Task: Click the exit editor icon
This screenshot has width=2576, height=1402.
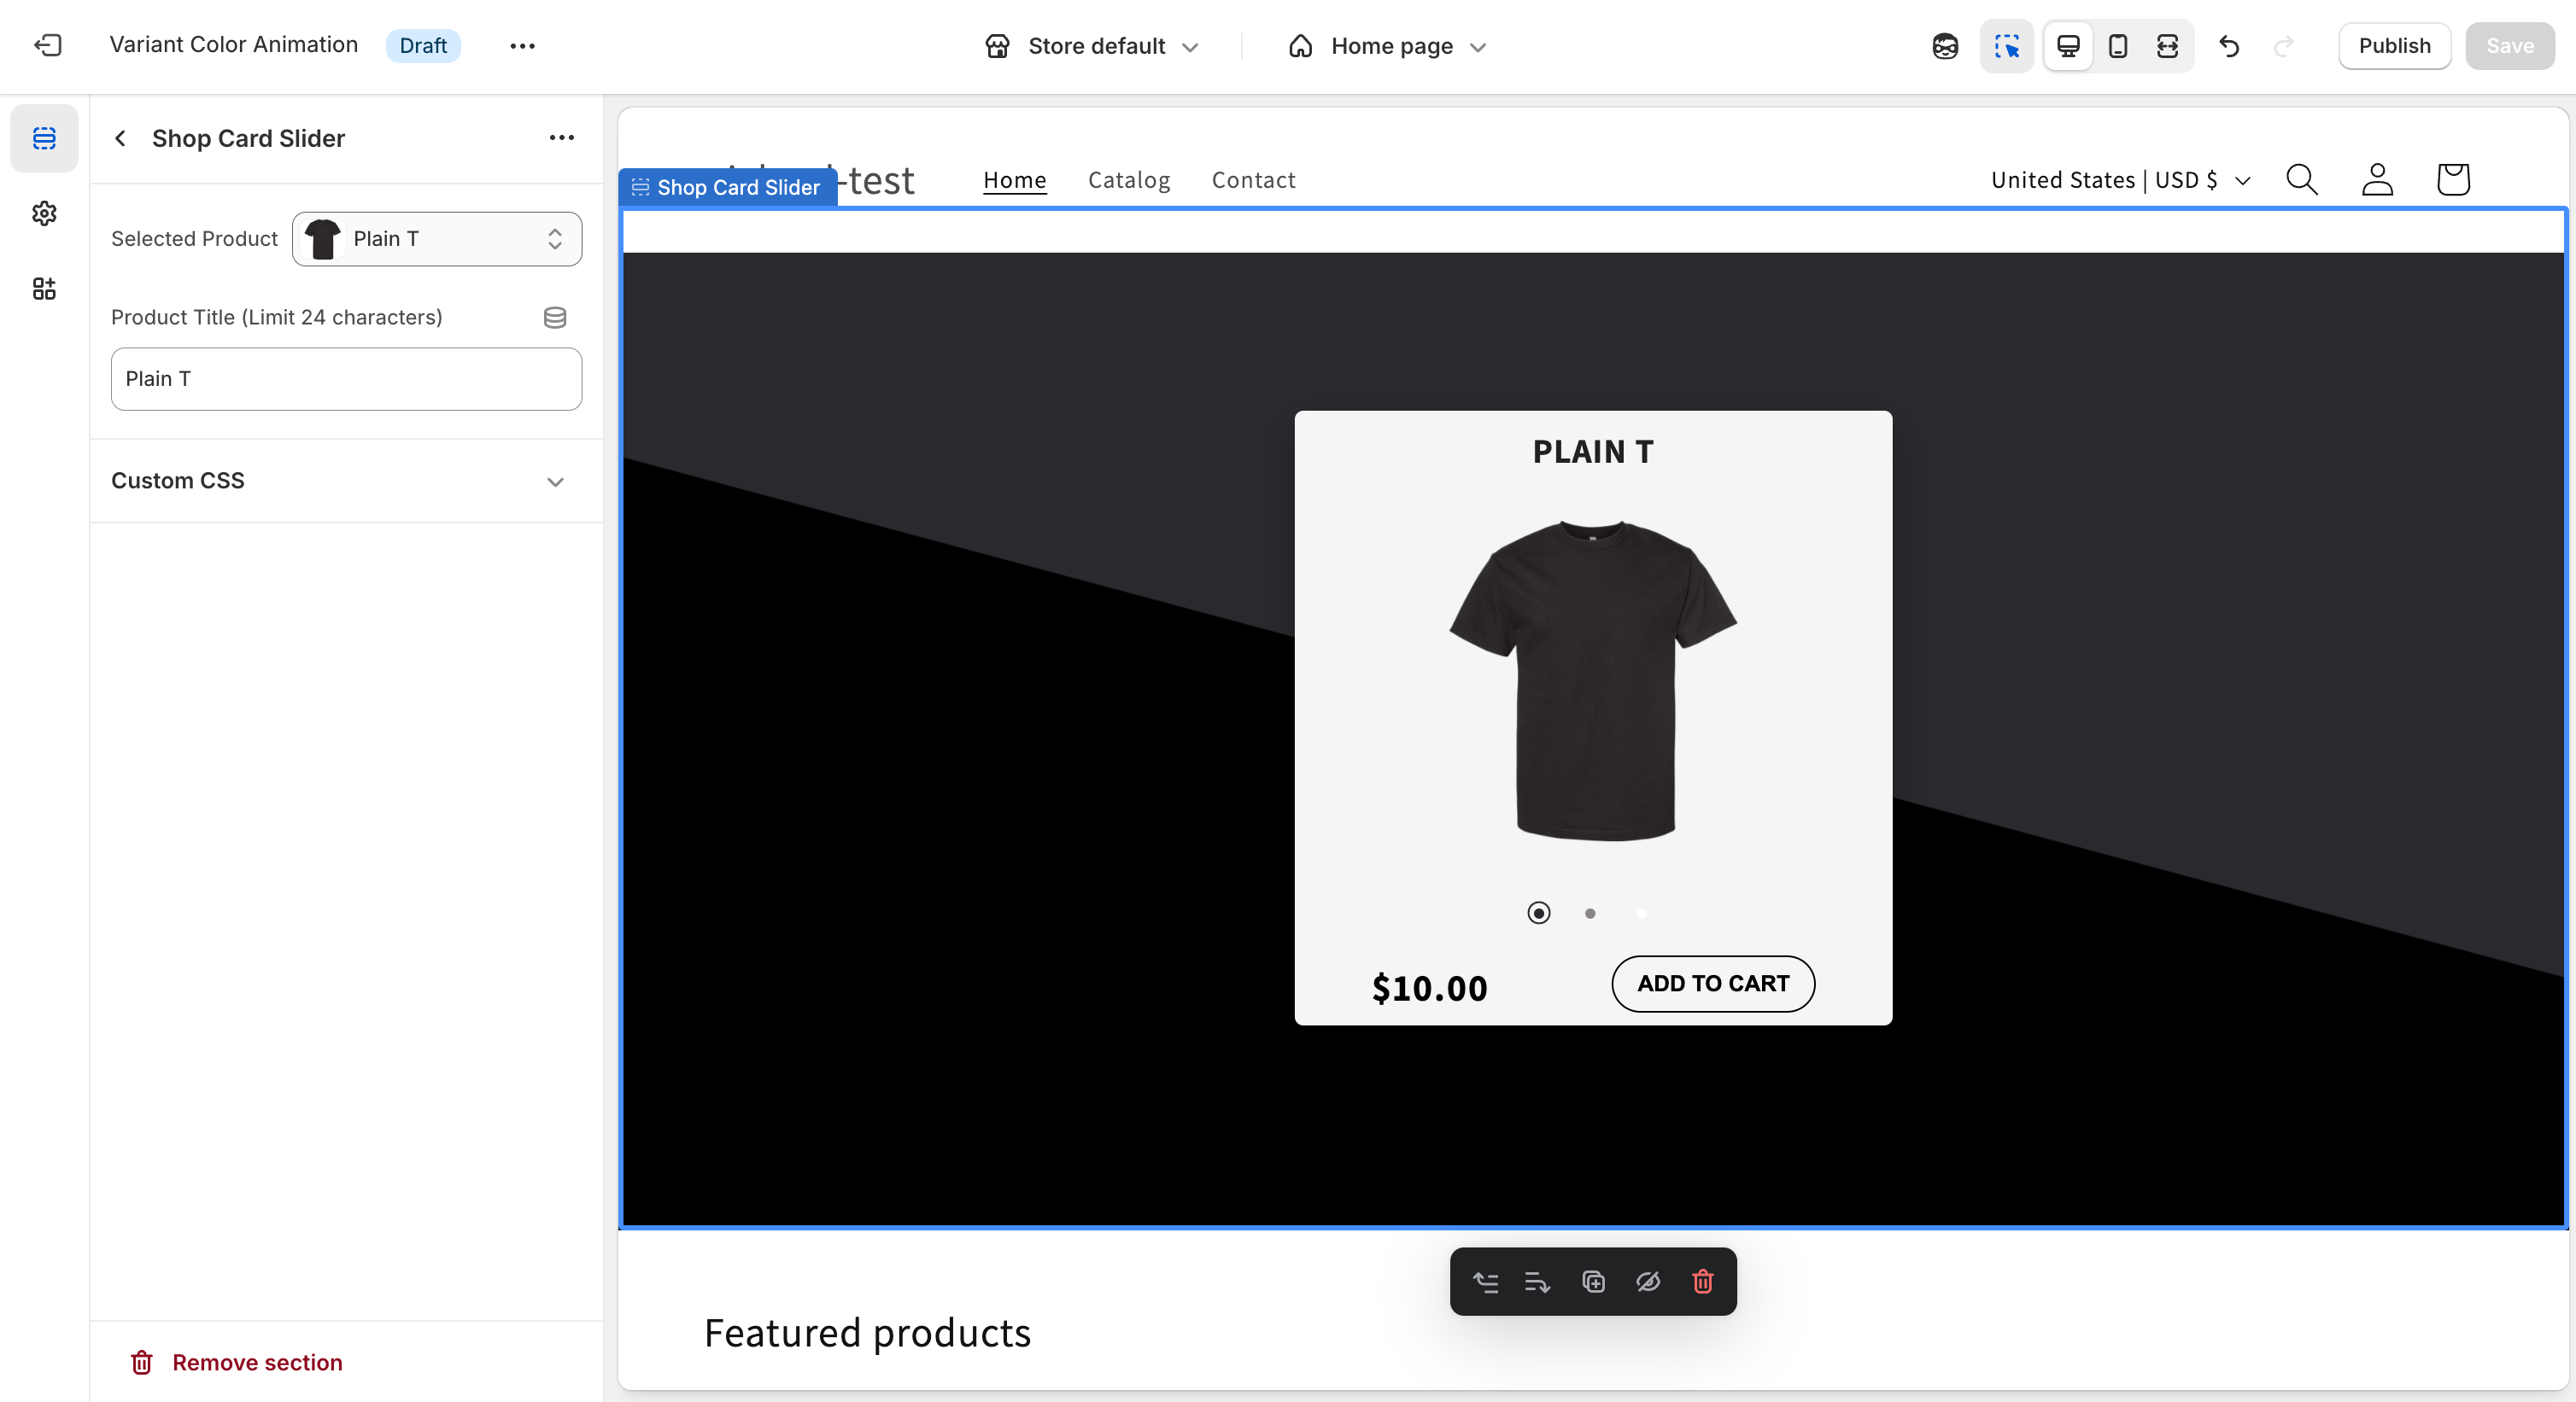Action: click(47, 45)
